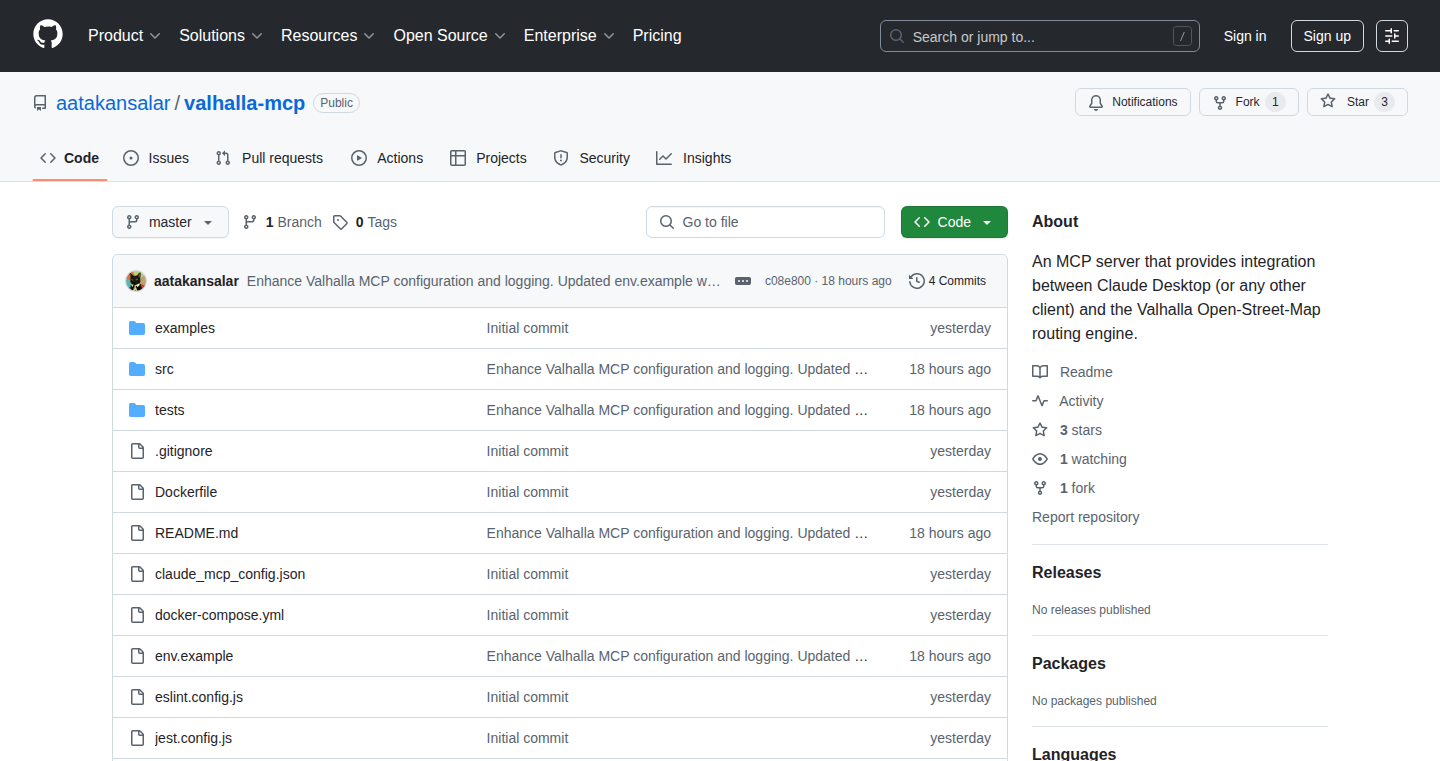Switch to the Issues tab
The height and width of the screenshot is (761, 1440).
(156, 158)
